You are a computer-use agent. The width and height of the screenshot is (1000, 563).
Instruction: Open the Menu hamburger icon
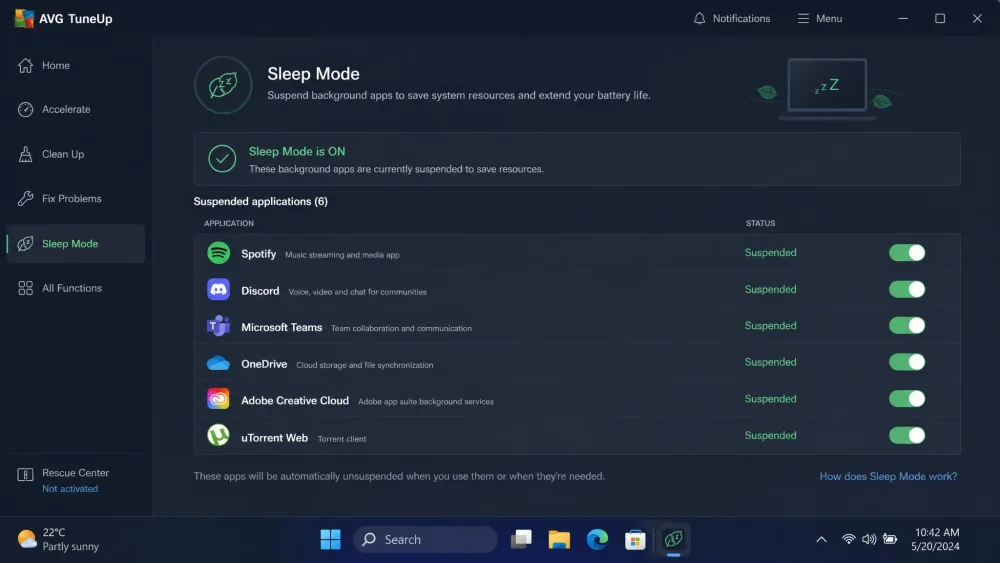803,18
